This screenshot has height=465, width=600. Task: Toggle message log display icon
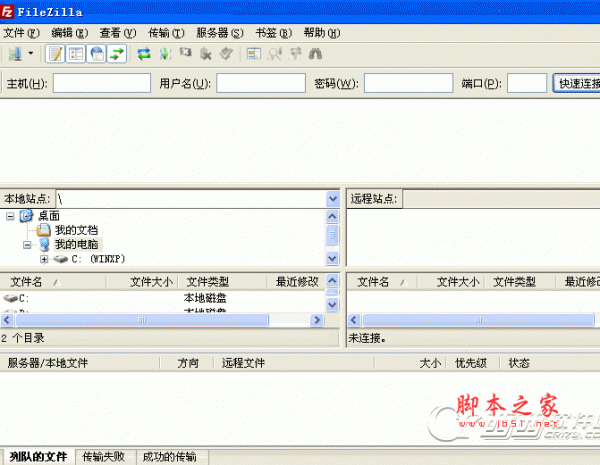[55, 54]
